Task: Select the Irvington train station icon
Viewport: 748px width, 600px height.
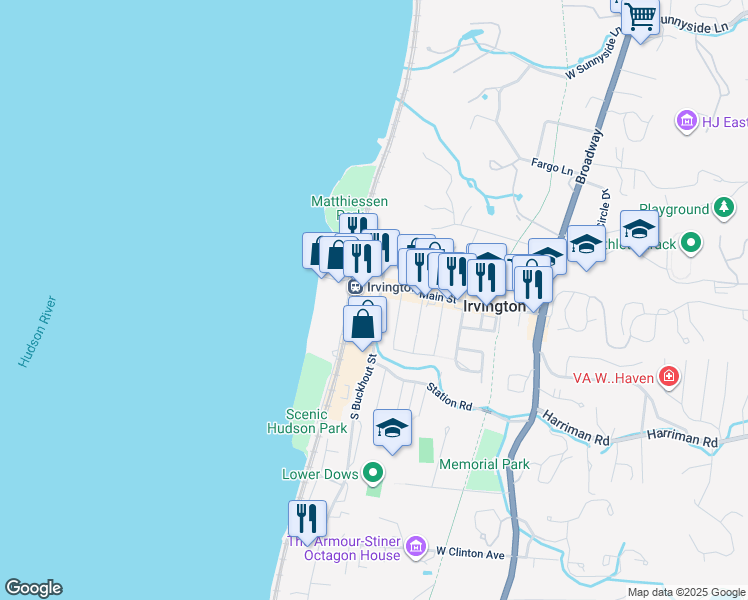Action: click(x=354, y=287)
